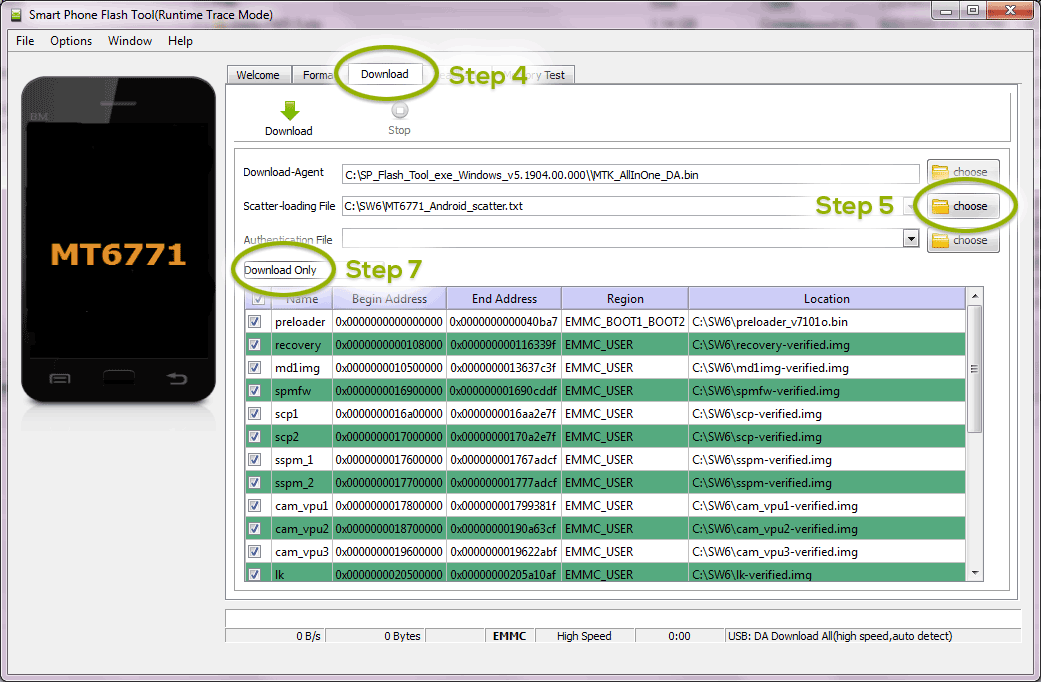The height and width of the screenshot is (682, 1041).
Task: Click the EMMC status bar entry
Action: coord(510,636)
